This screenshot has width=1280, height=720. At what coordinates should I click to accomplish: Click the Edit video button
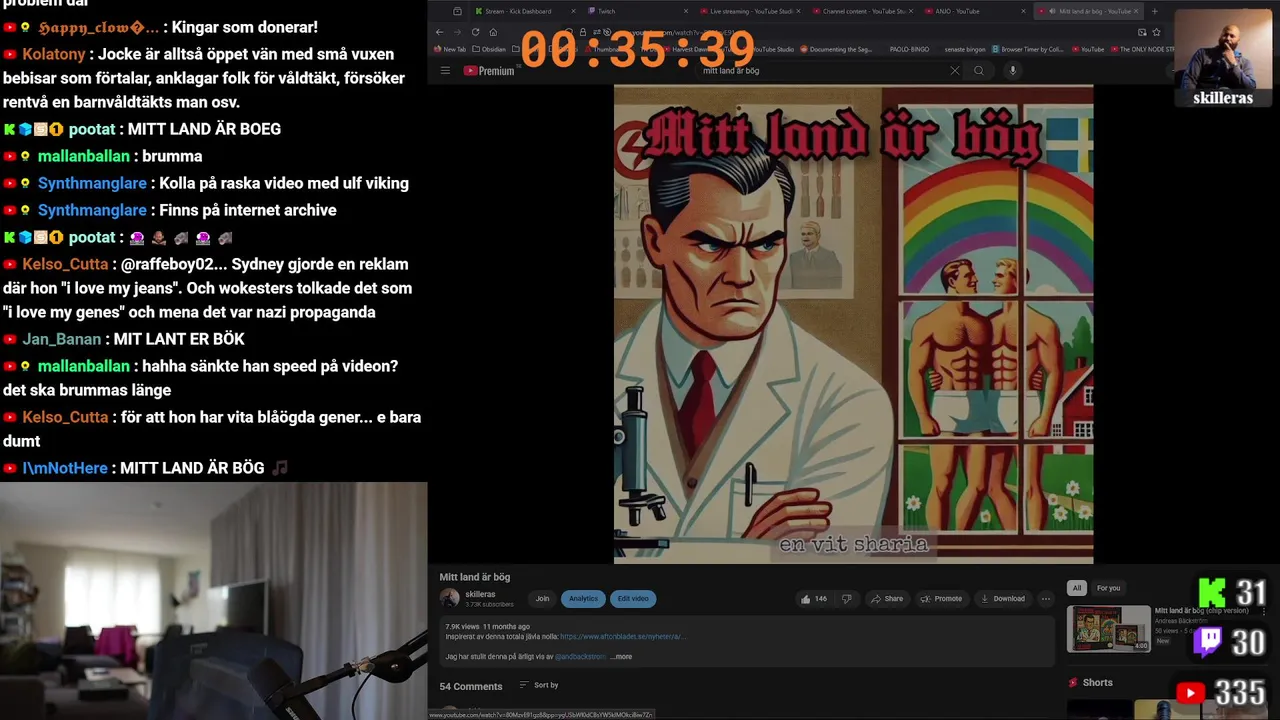click(633, 599)
